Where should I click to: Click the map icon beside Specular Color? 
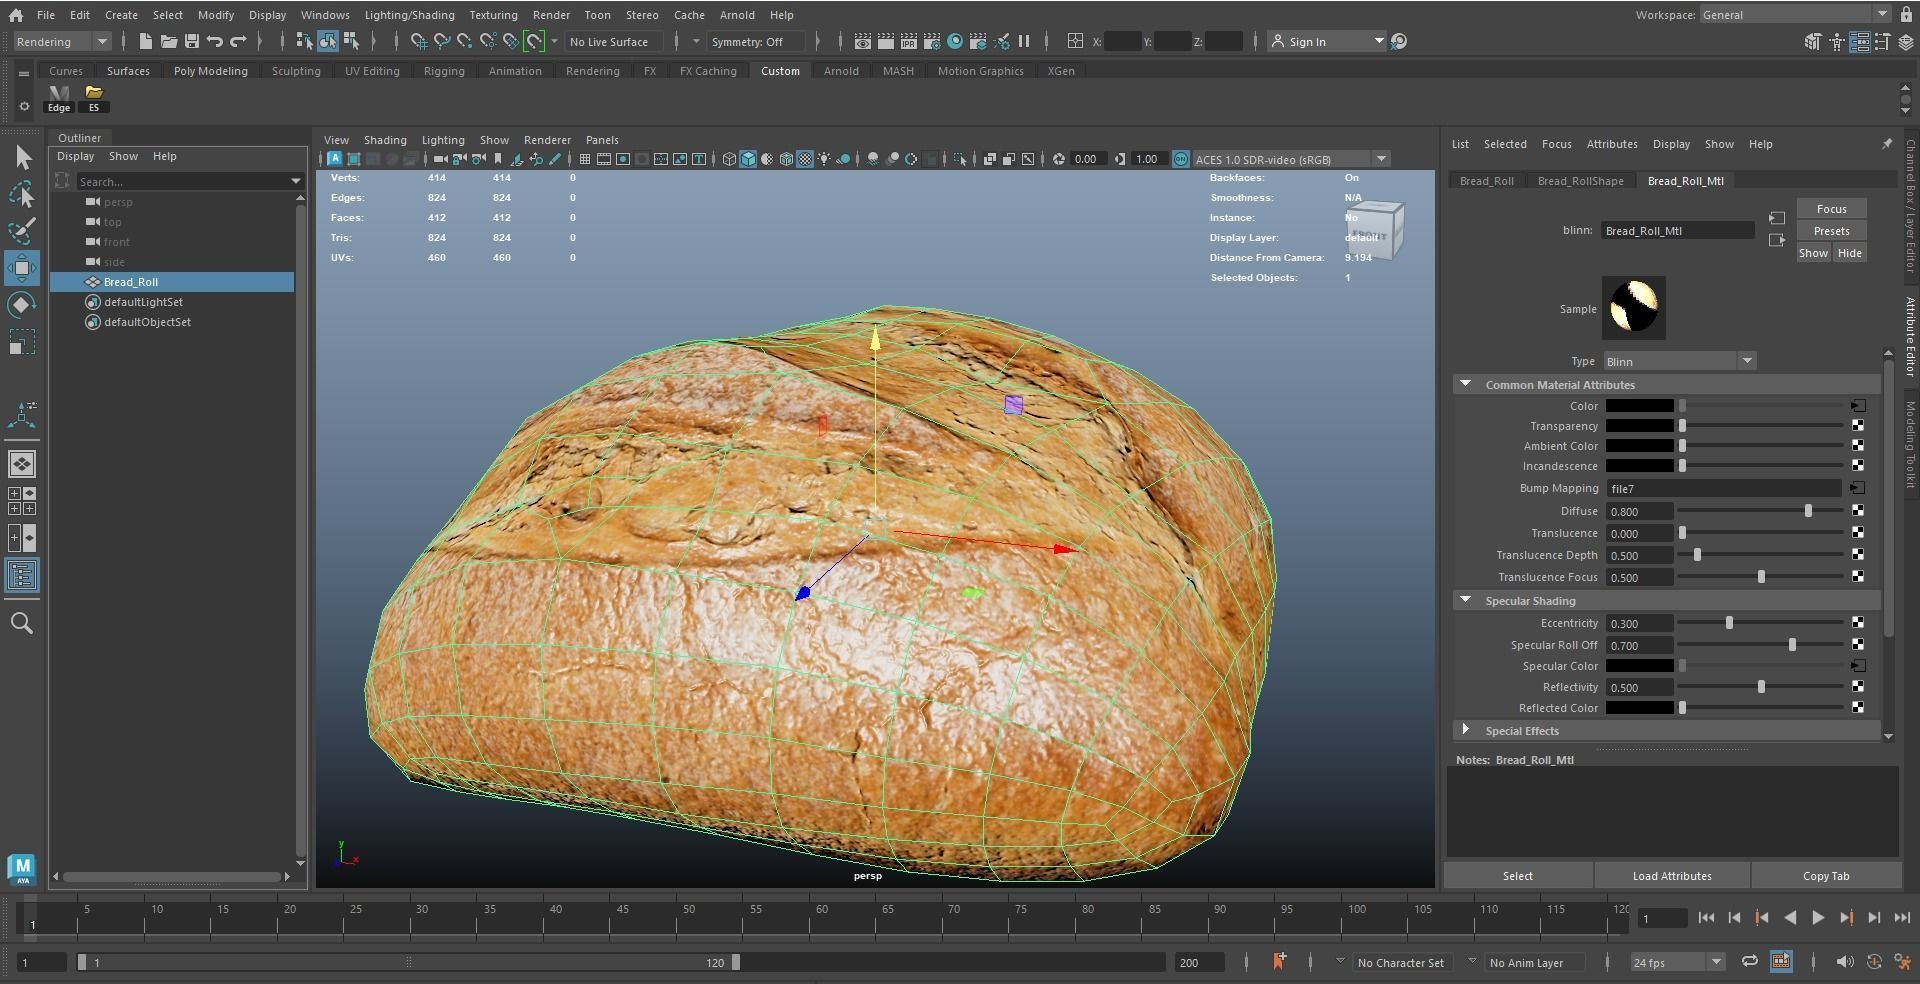1858,666
